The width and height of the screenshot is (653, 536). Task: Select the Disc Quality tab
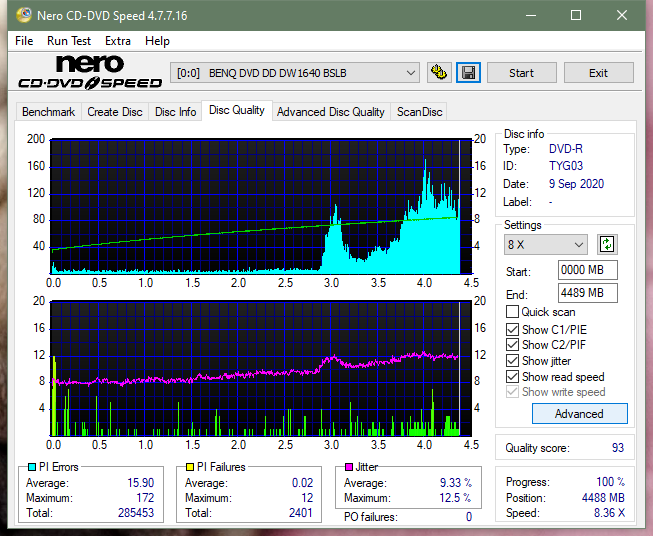click(x=237, y=110)
